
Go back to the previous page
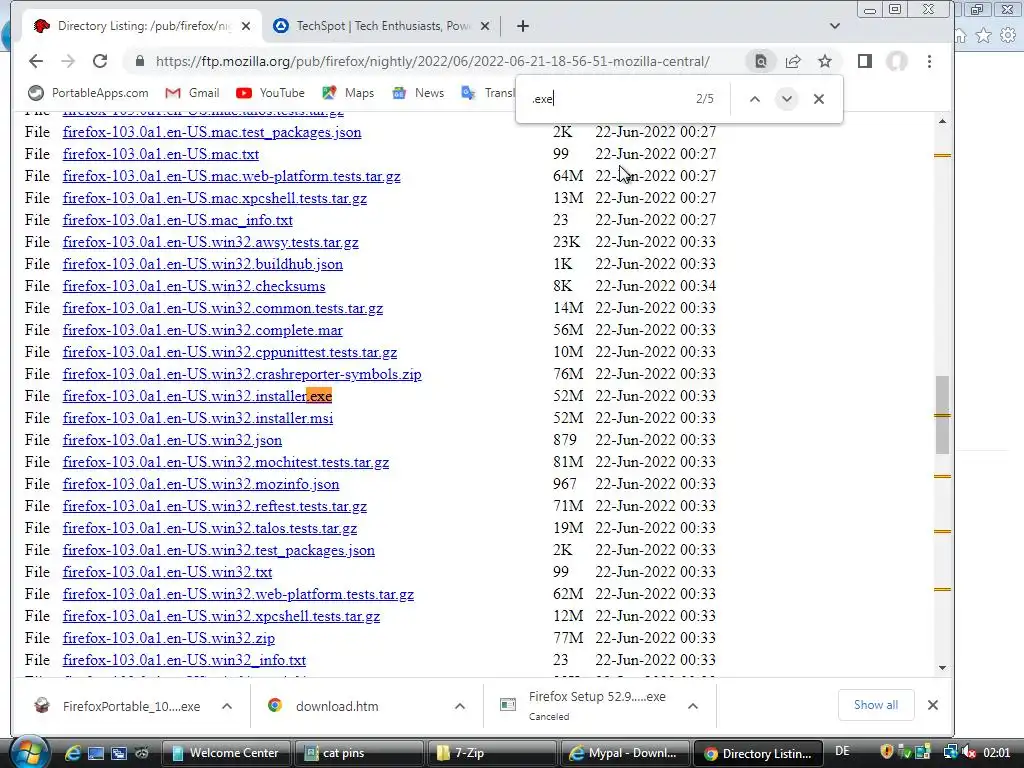click(x=36, y=61)
